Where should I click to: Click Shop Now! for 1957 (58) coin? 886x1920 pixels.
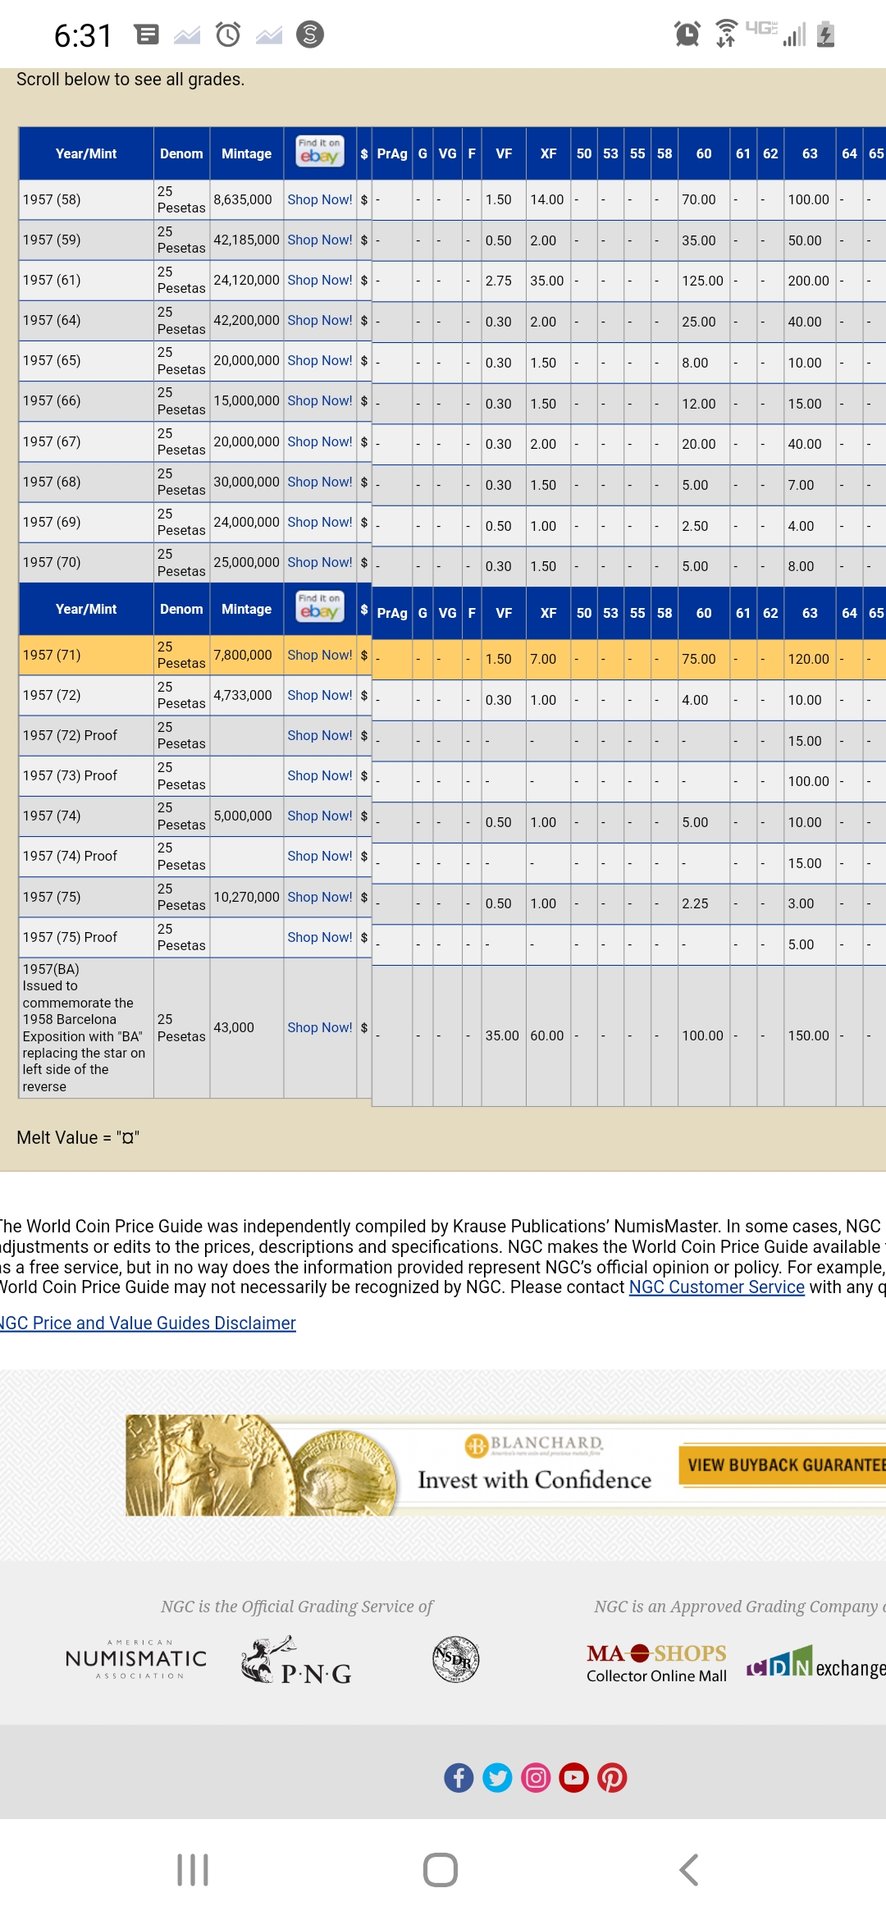pyautogui.click(x=319, y=200)
